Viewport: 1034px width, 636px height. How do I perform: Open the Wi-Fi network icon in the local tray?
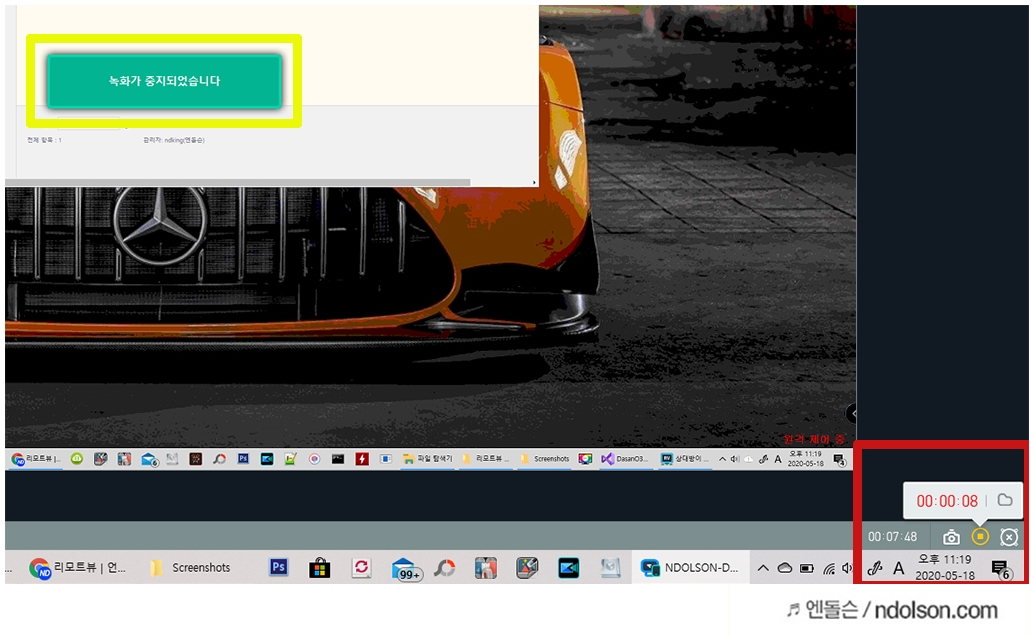coord(829,568)
